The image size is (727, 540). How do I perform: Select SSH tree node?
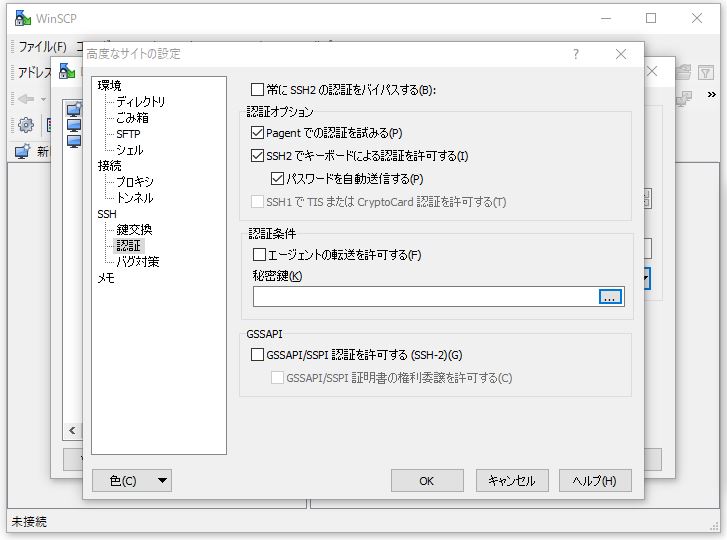pos(107,214)
